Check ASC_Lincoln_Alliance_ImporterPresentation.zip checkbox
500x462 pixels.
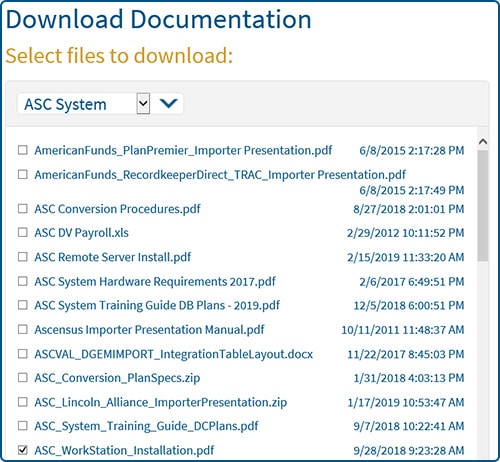[x=23, y=402]
